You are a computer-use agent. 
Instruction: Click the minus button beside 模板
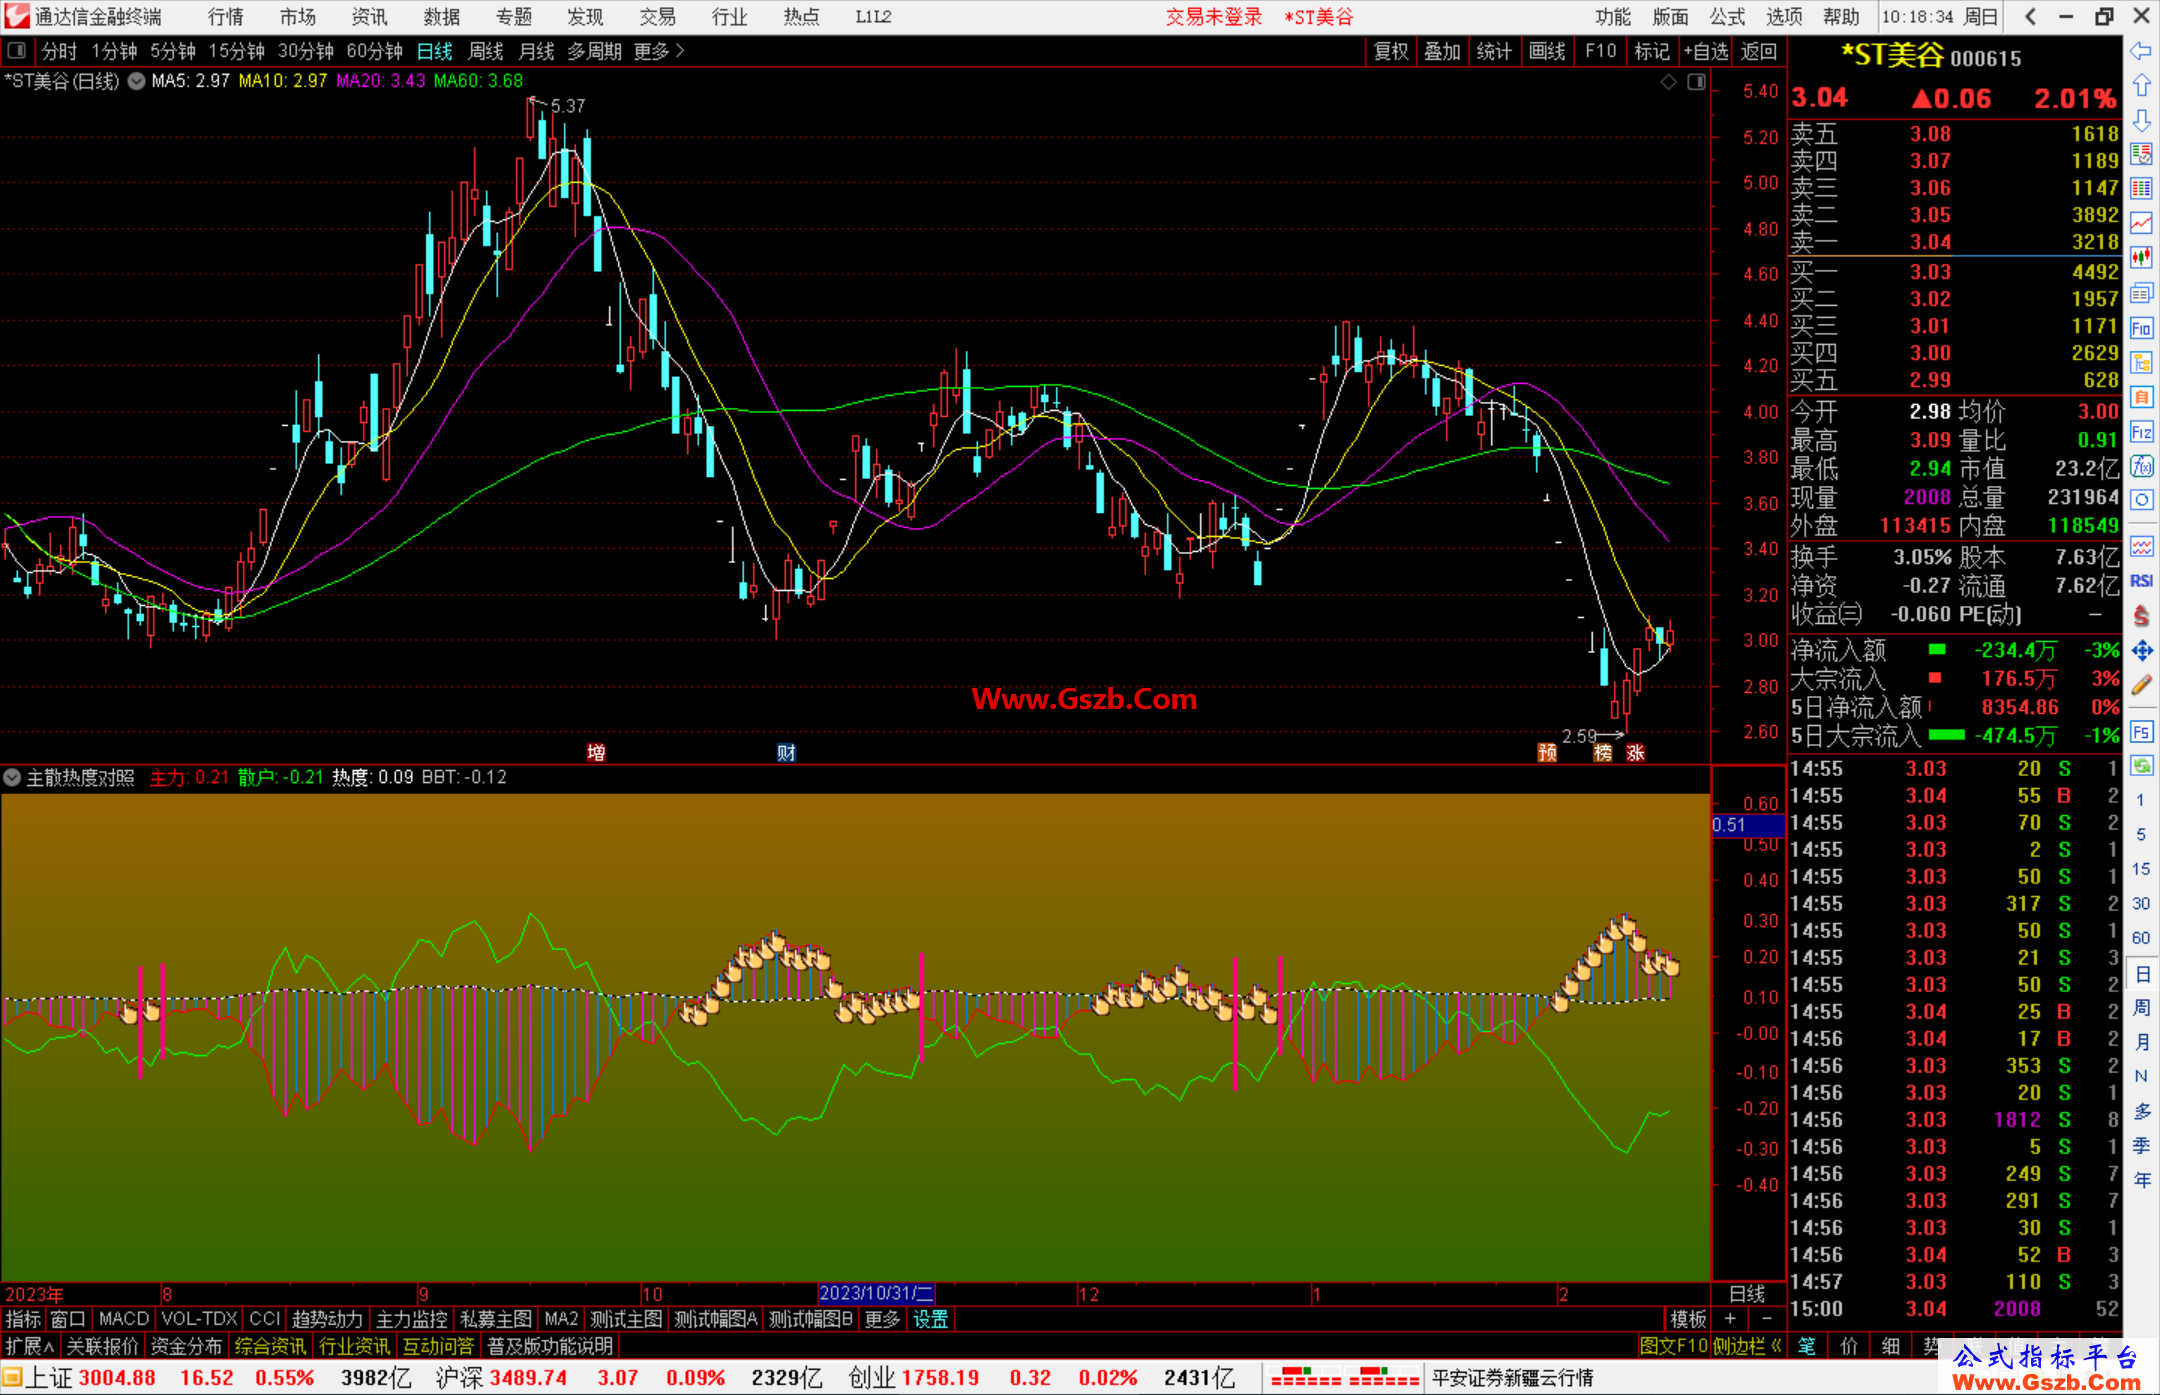pos(1766,1319)
